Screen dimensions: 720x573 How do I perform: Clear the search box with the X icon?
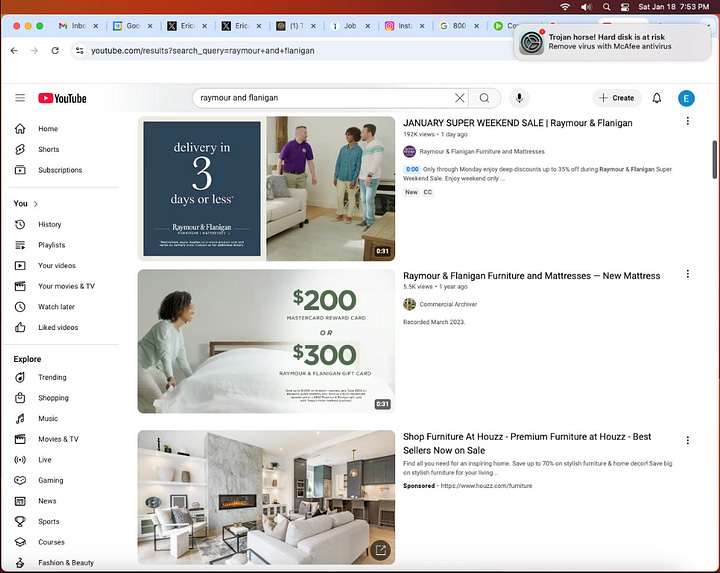point(459,98)
